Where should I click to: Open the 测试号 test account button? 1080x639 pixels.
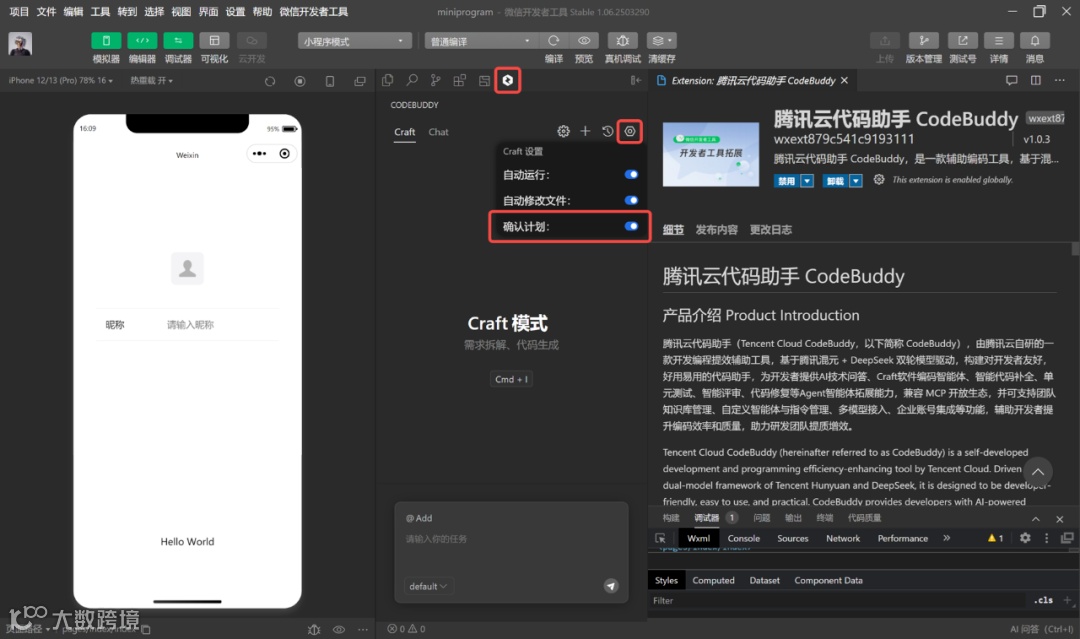point(962,41)
